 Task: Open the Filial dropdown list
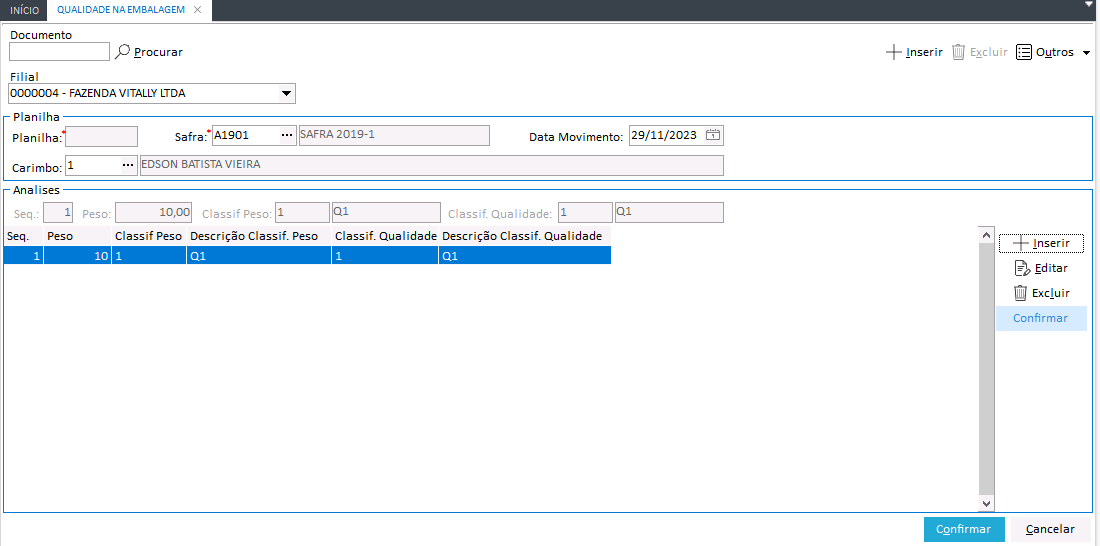(286, 93)
